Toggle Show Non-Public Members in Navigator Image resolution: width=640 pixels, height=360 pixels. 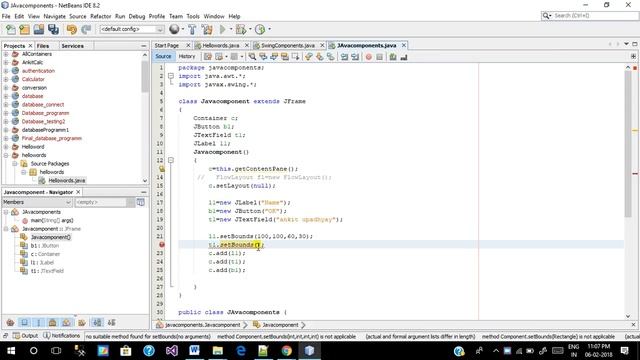(x=53, y=322)
